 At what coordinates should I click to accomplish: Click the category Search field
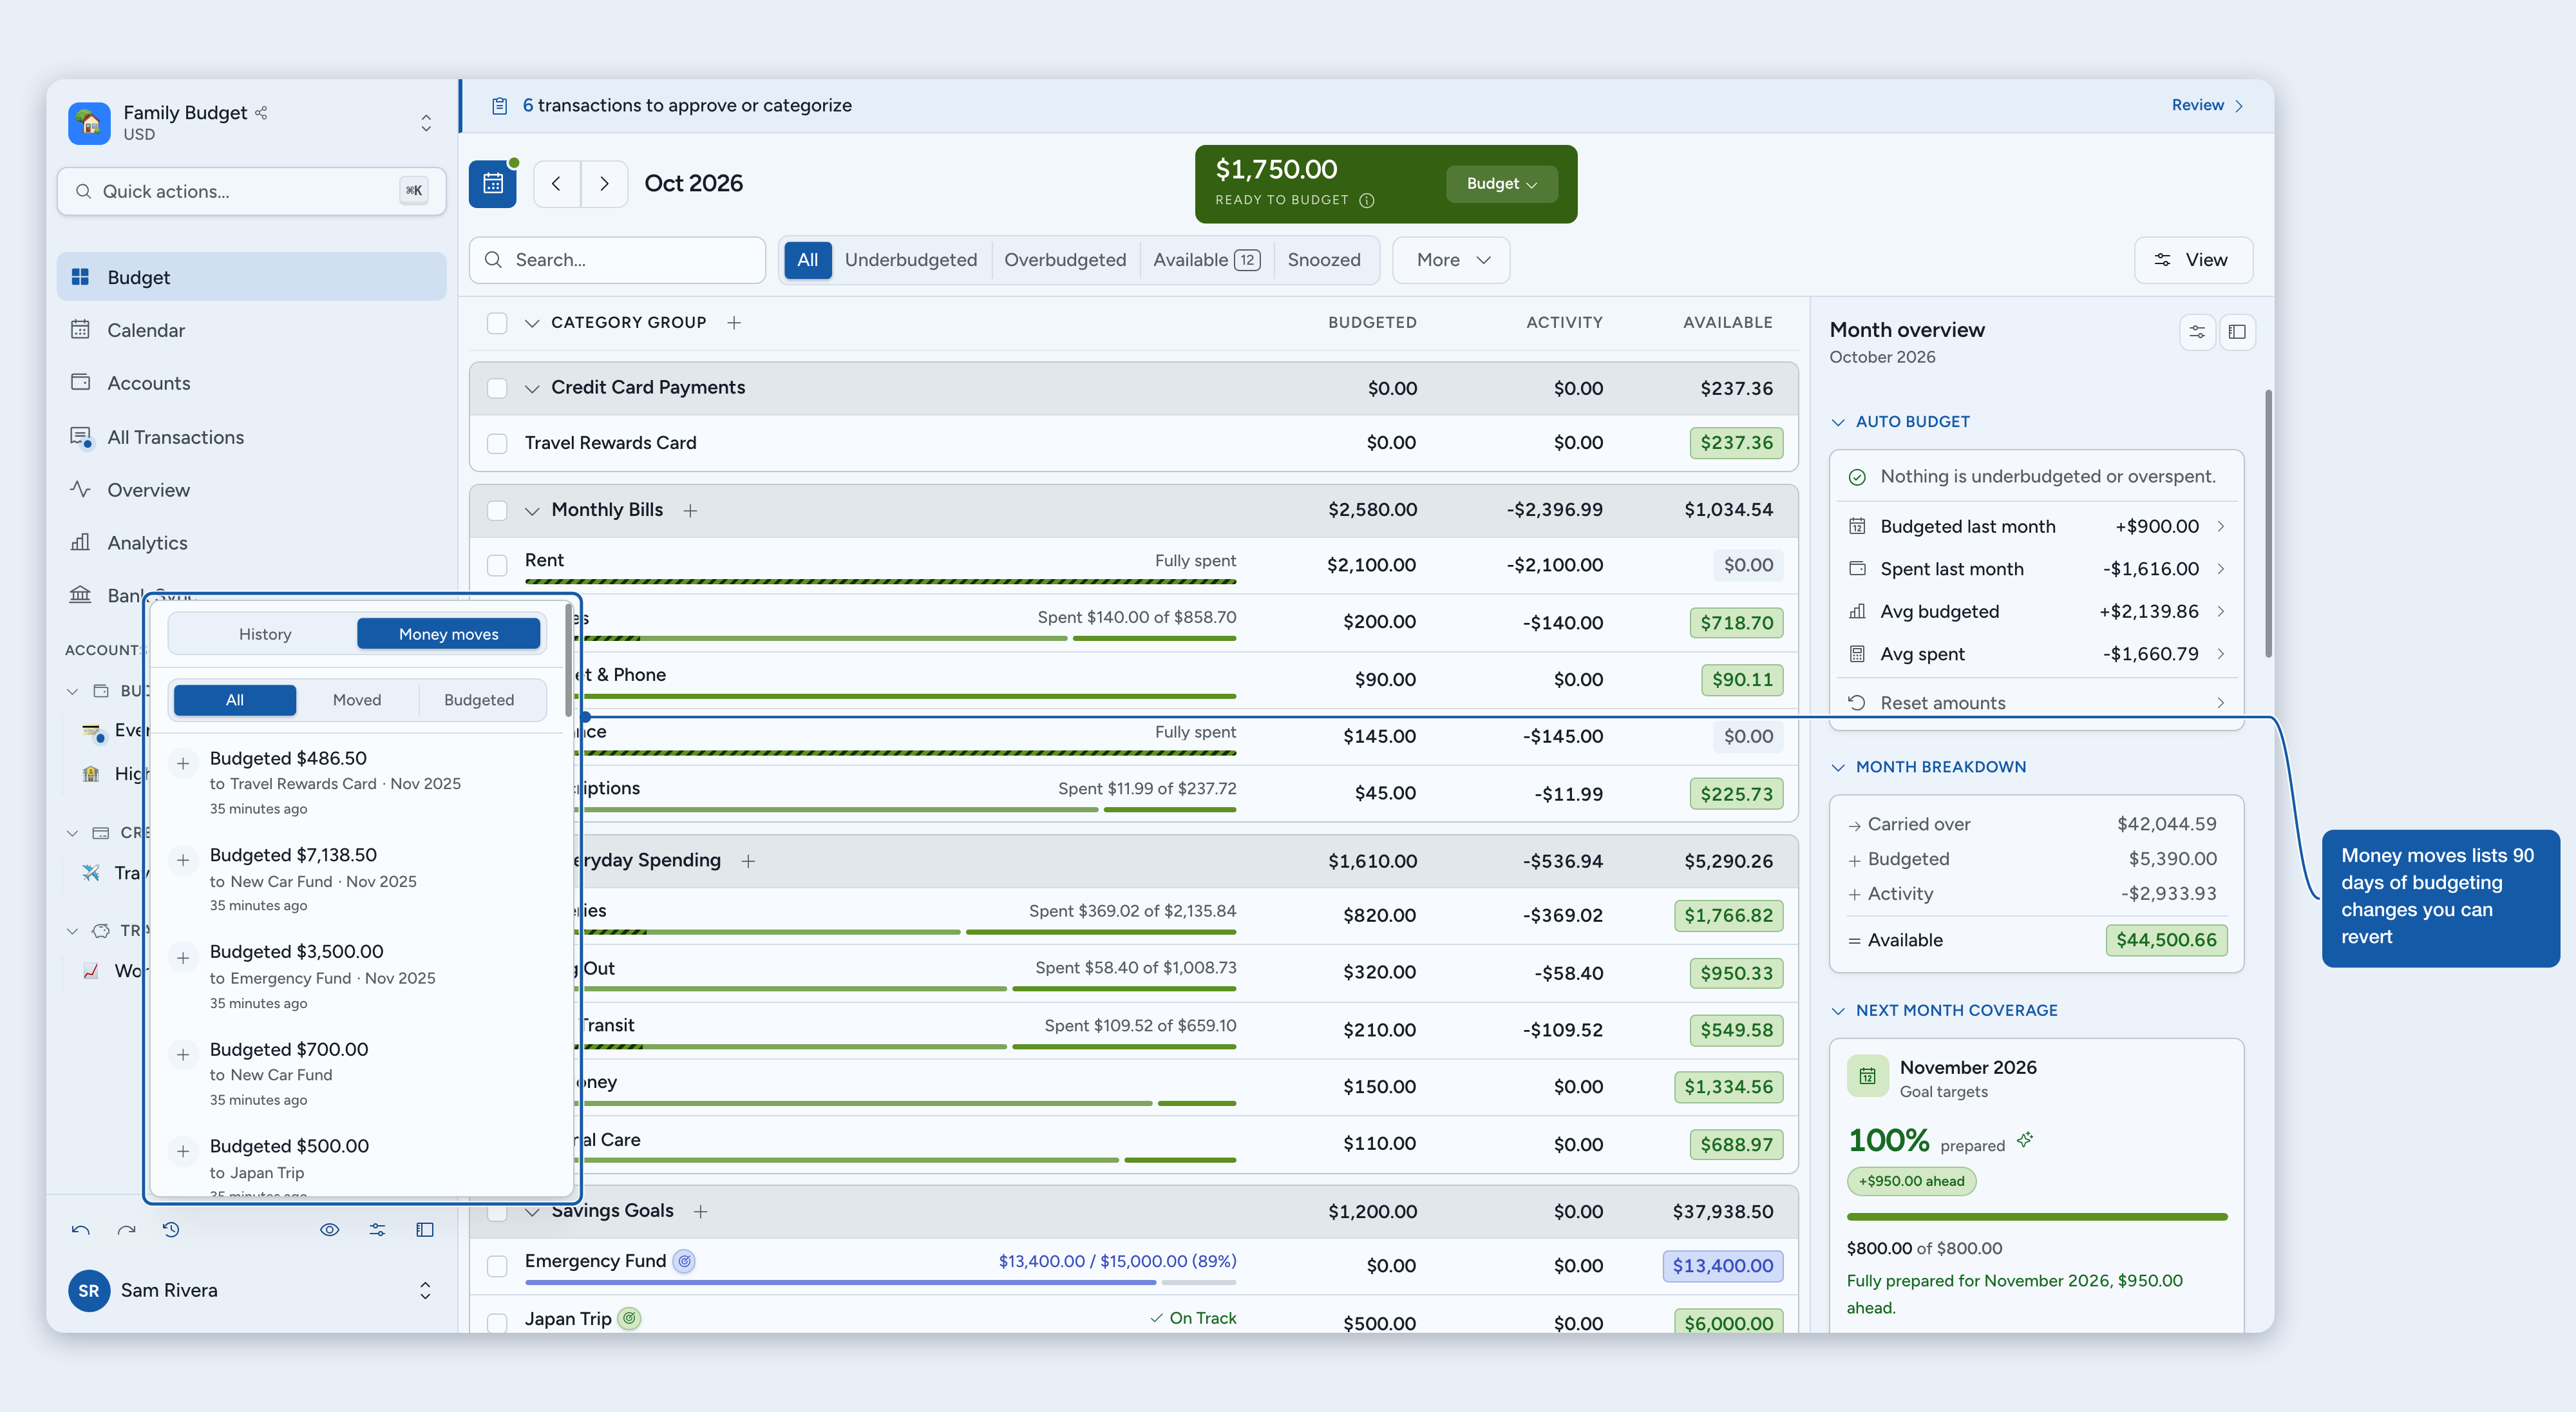(617, 260)
